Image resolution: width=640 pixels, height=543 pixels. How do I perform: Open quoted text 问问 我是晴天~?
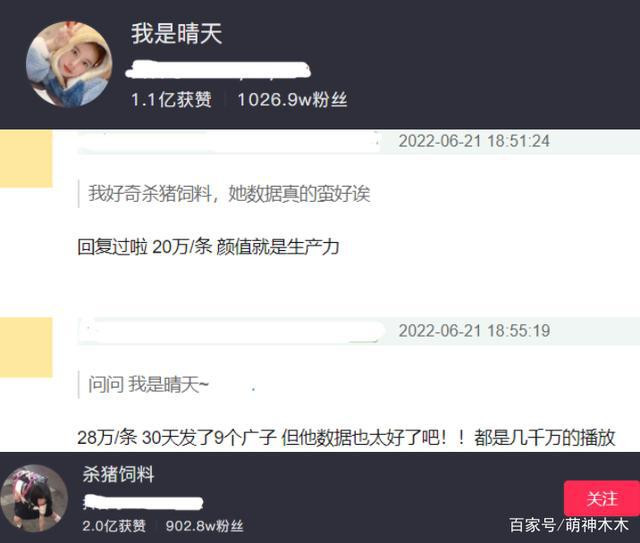click(149, 385)
